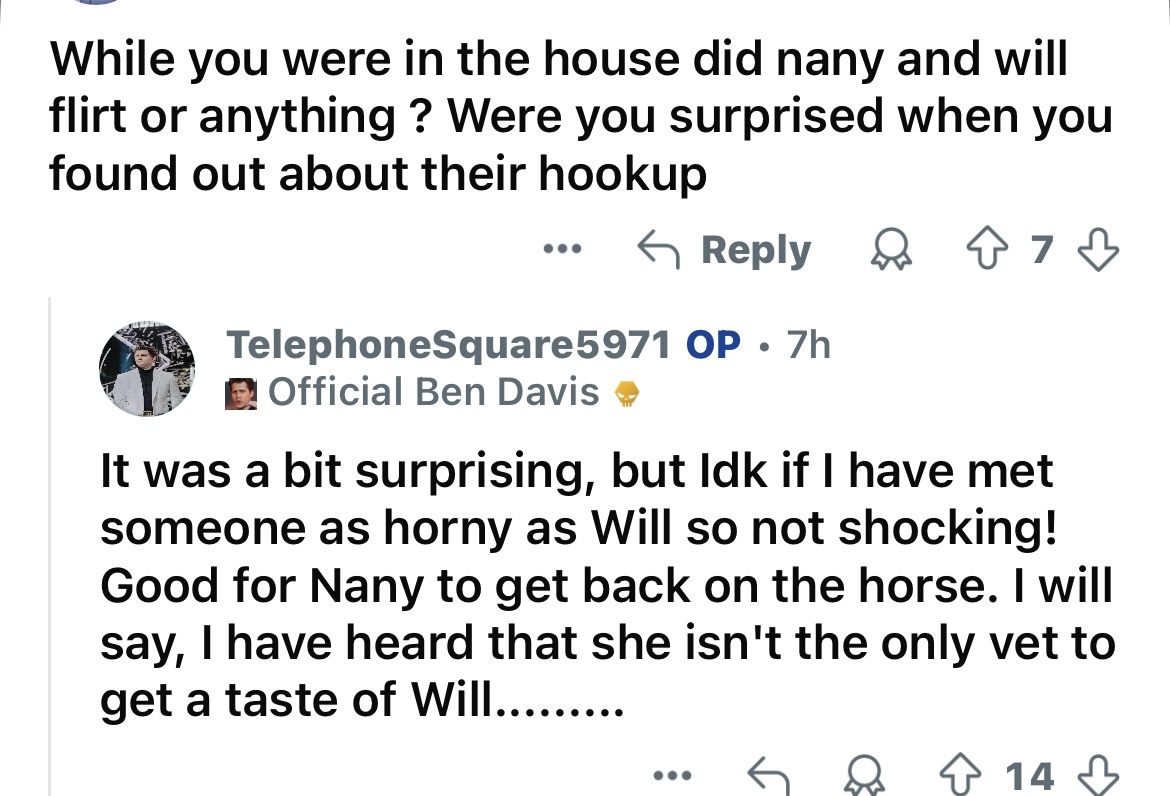This screenshot has width=1170, height=796.
Task: Open the TelephoneSquare5971 avatar picture
Action: point(147,369)
